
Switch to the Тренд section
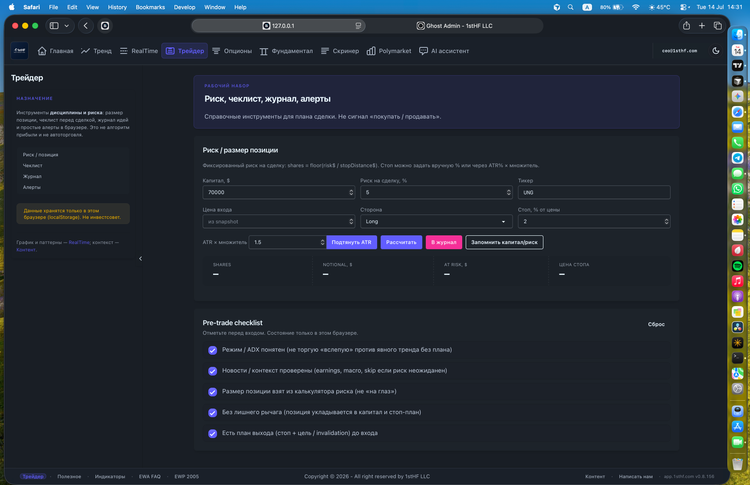(x=96, y=51)
